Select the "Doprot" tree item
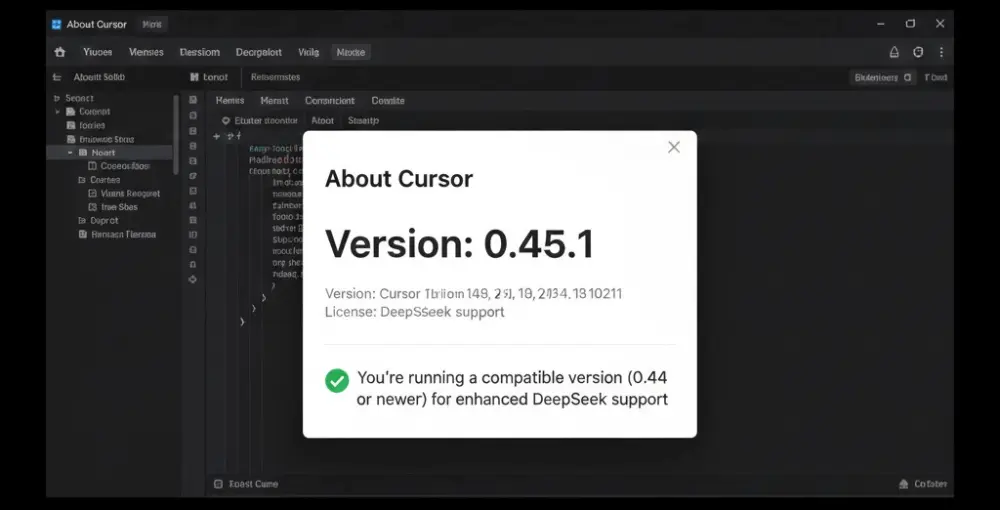This screenshot has height=510, width=1000. [104, 221]
